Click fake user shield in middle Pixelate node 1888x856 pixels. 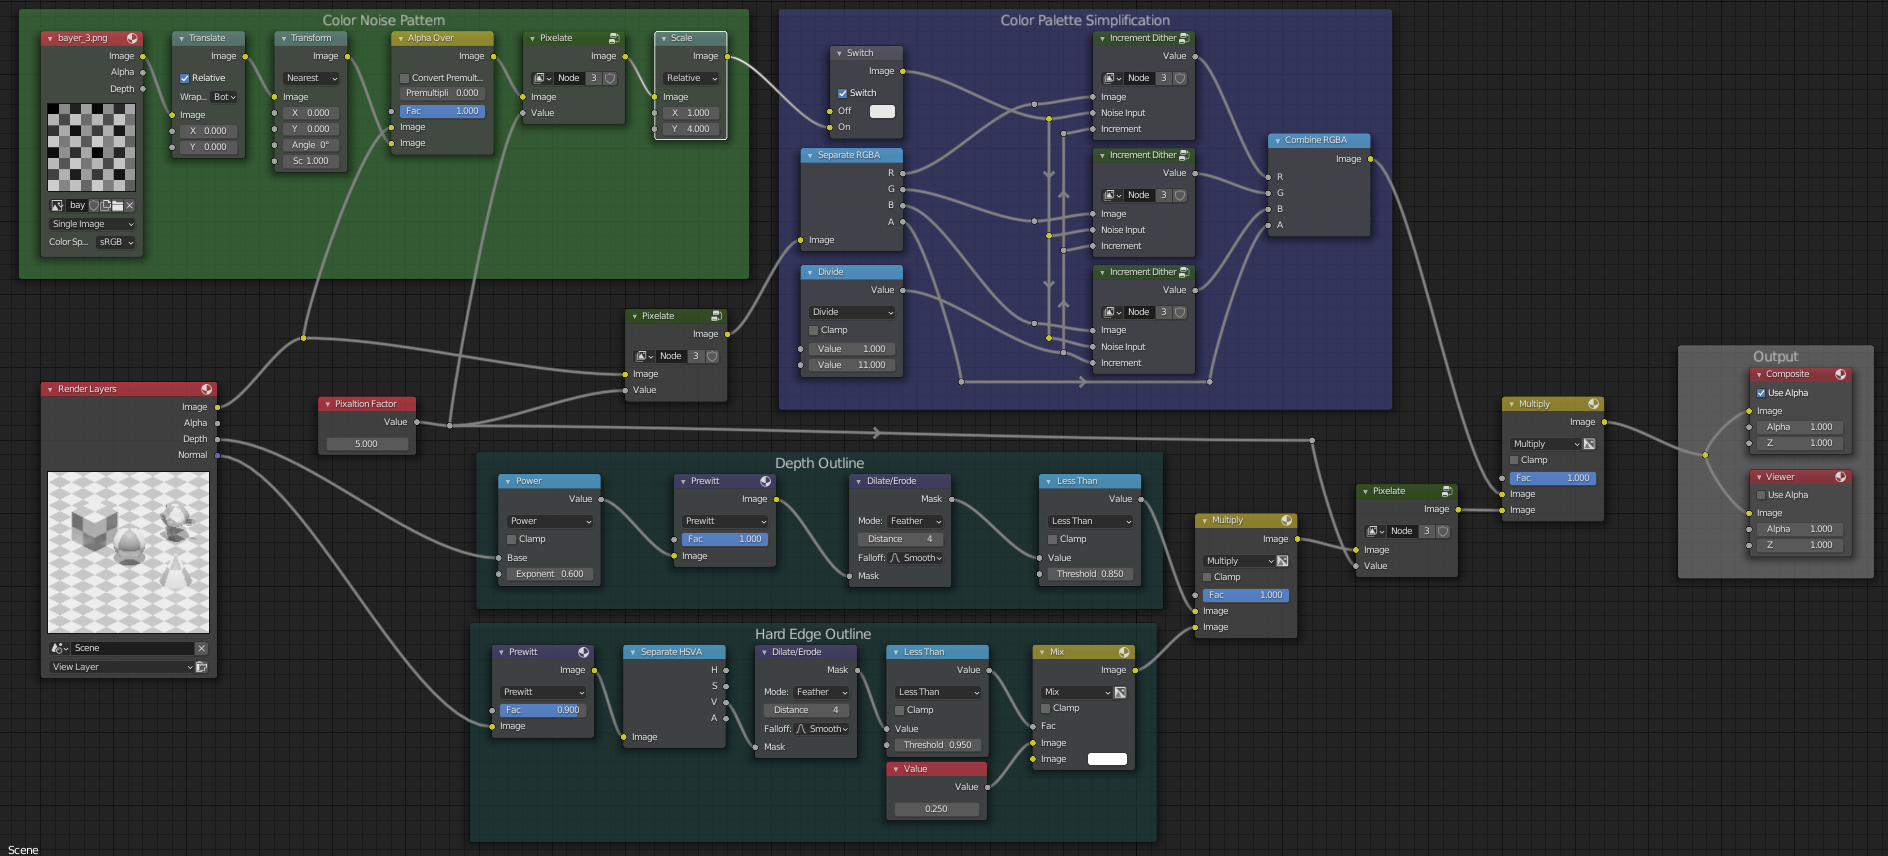point(712,356)
